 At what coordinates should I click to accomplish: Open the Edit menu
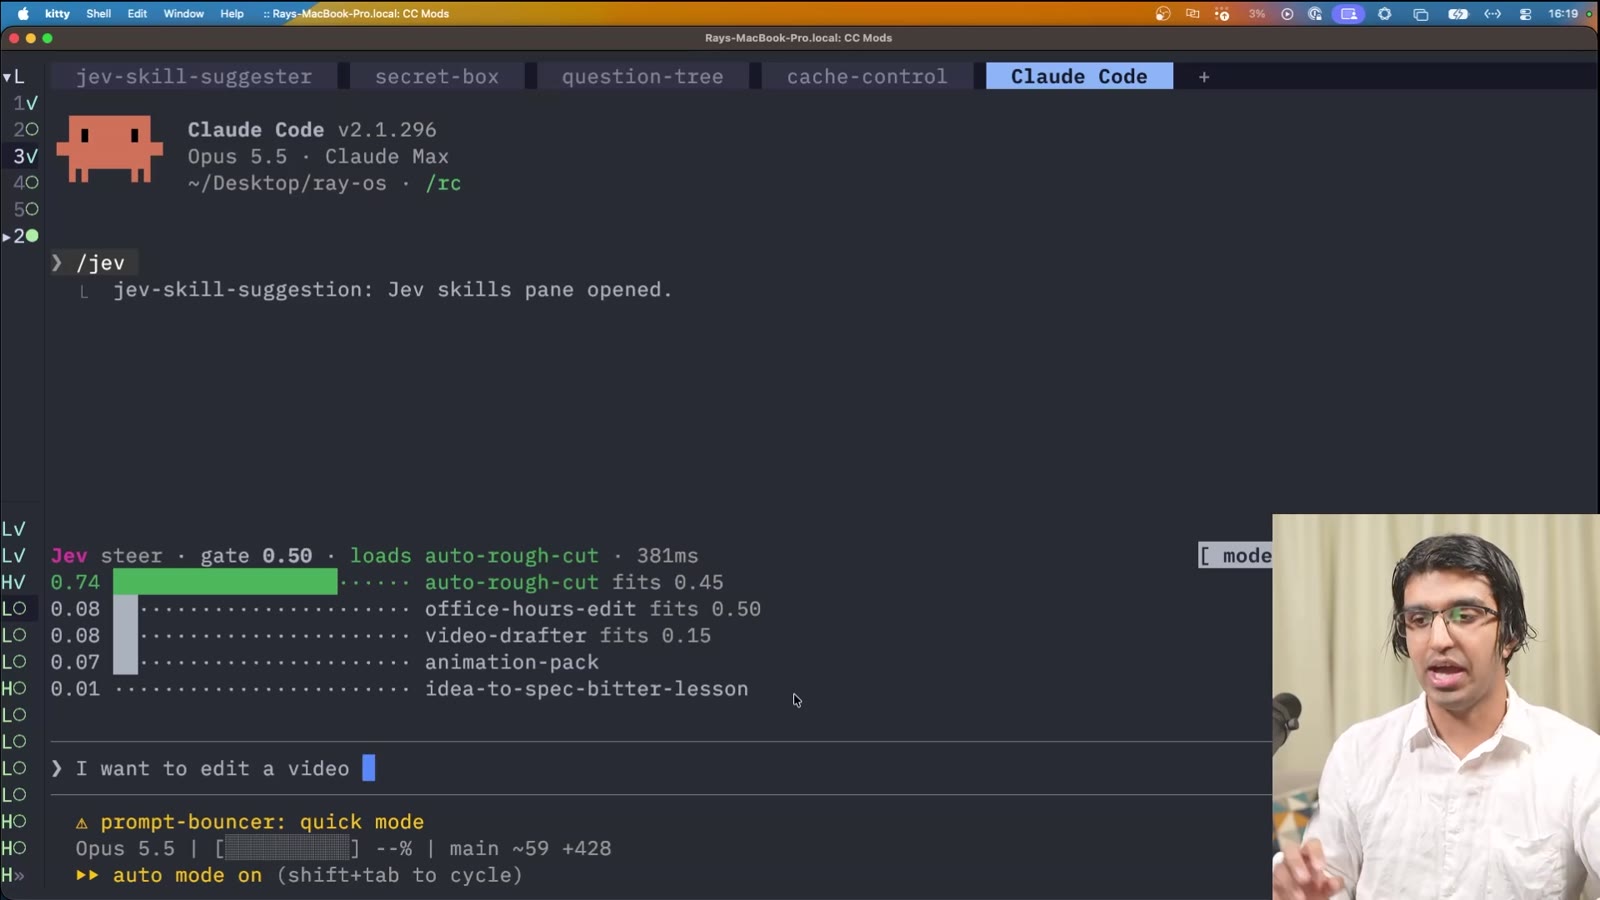click(137, 14)
